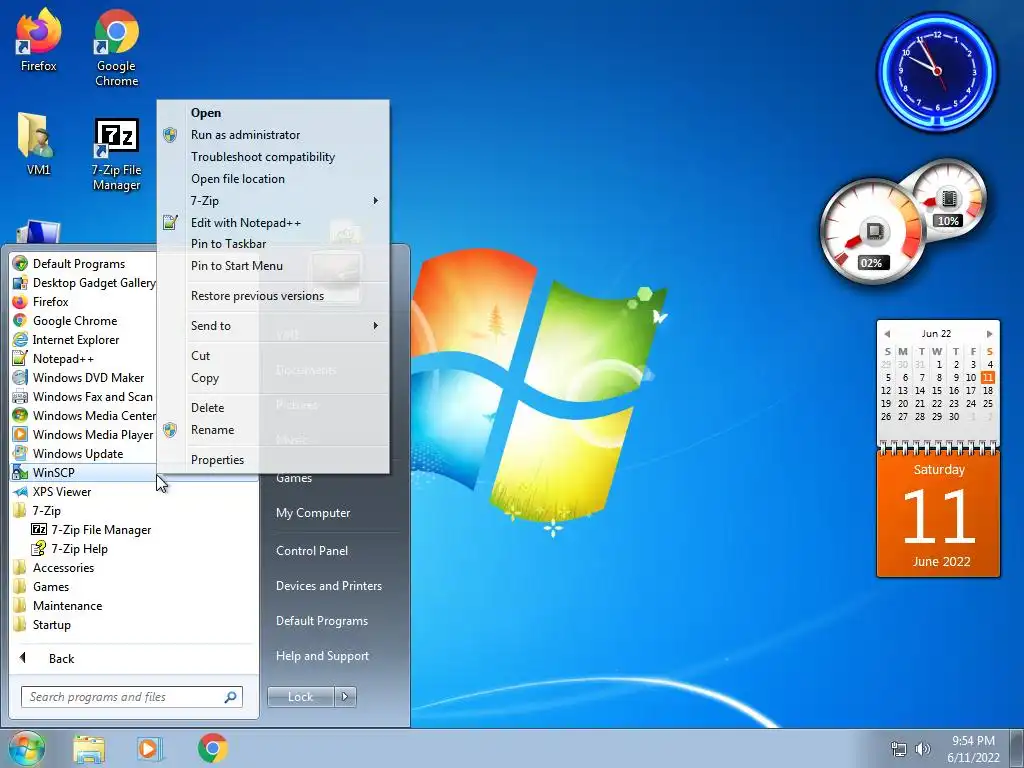Go to previous month in calendar gadget
Viewport: 1024px width, 768px height.
[887, 334]
